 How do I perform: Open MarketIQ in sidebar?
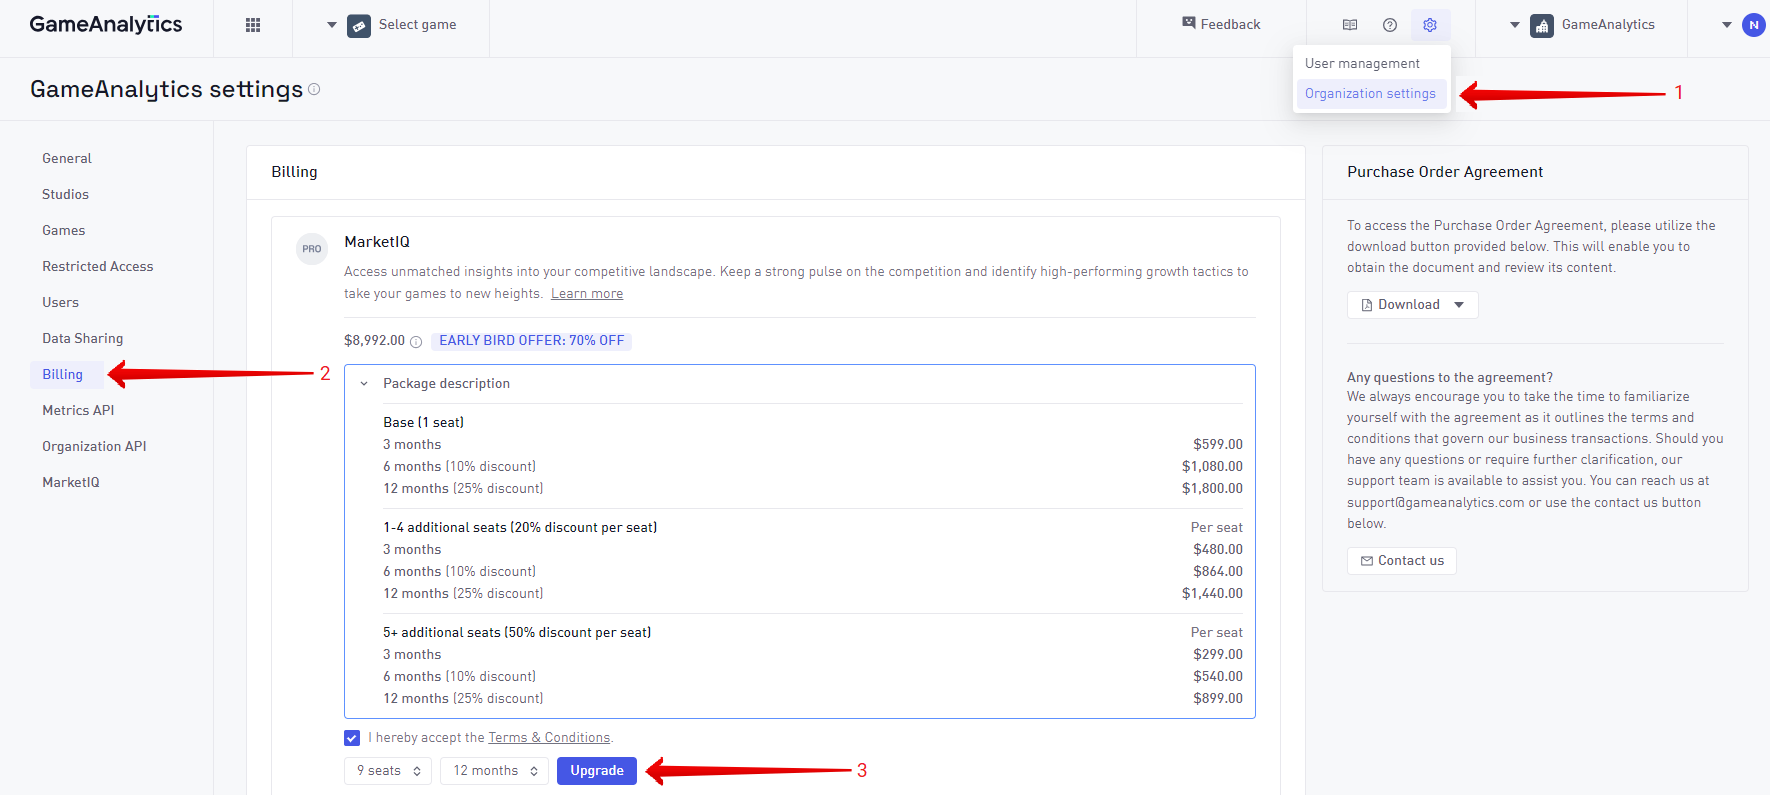[71, 482]
